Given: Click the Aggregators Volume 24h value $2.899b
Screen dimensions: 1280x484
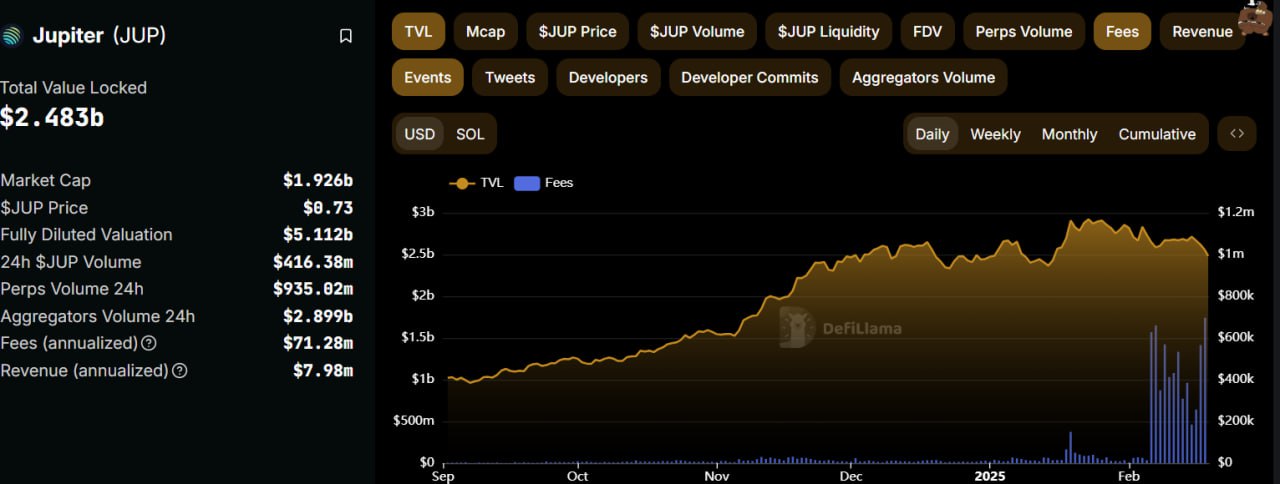Looking at the screenshot, I should 318,316.
